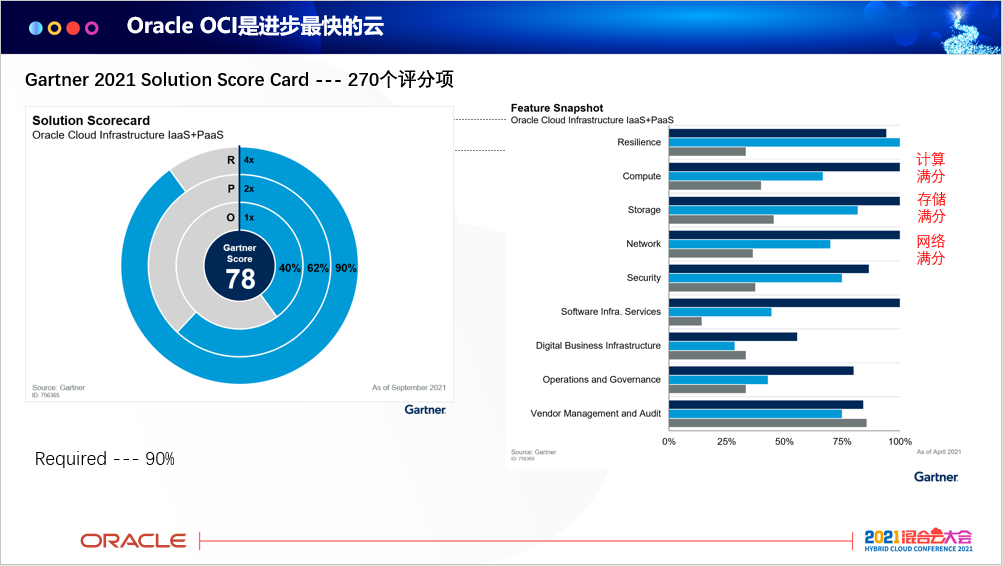Click the 'Solution Scorecard' chart title

[x=91, y=120]
